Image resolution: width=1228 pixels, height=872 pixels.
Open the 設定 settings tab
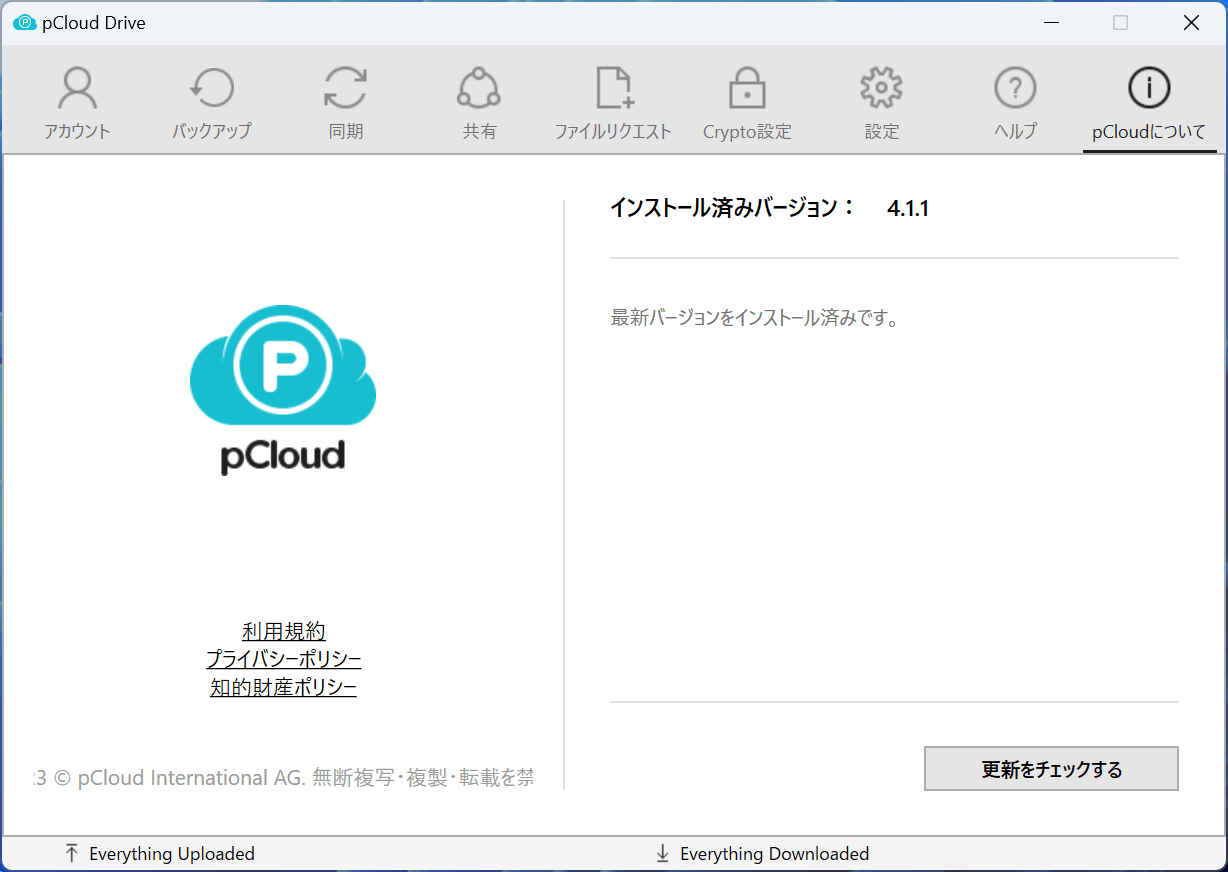pos(881,102)
